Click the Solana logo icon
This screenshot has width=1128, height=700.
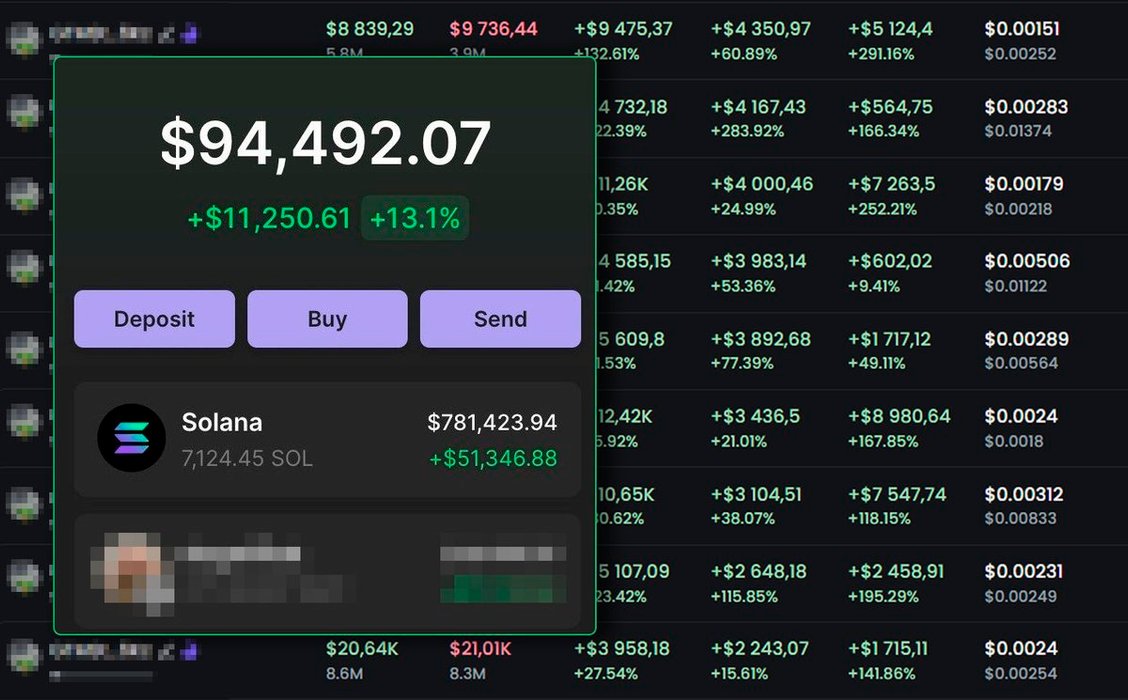(x=131, y=438)
